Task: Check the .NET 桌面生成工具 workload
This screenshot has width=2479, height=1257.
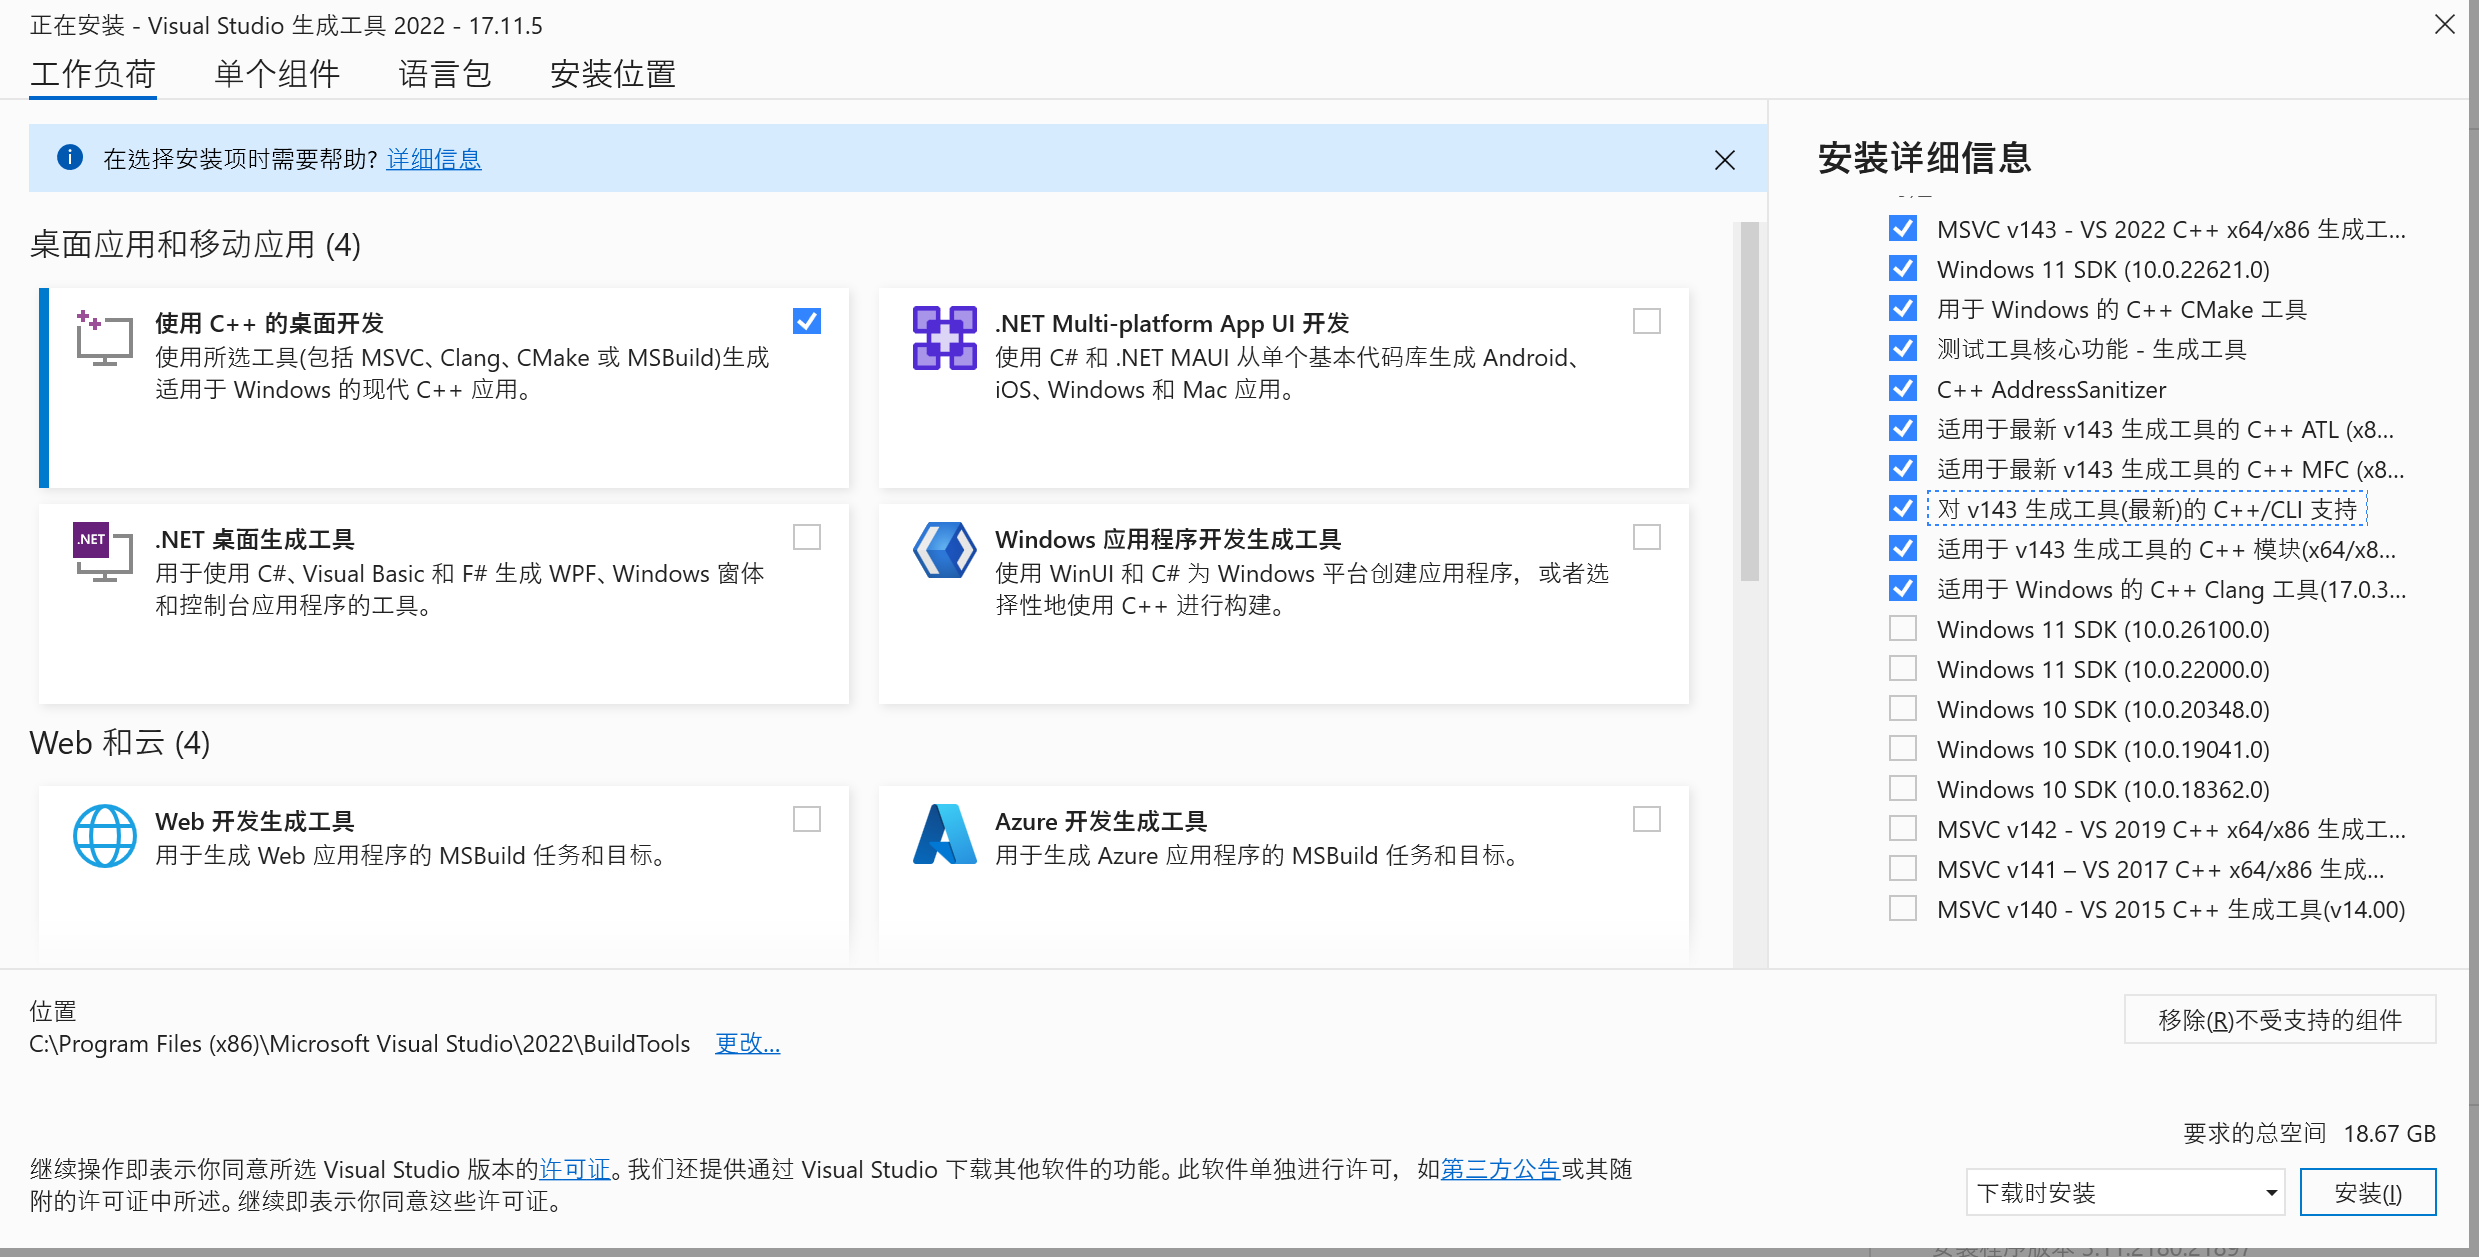Action: tap(807, 537)
